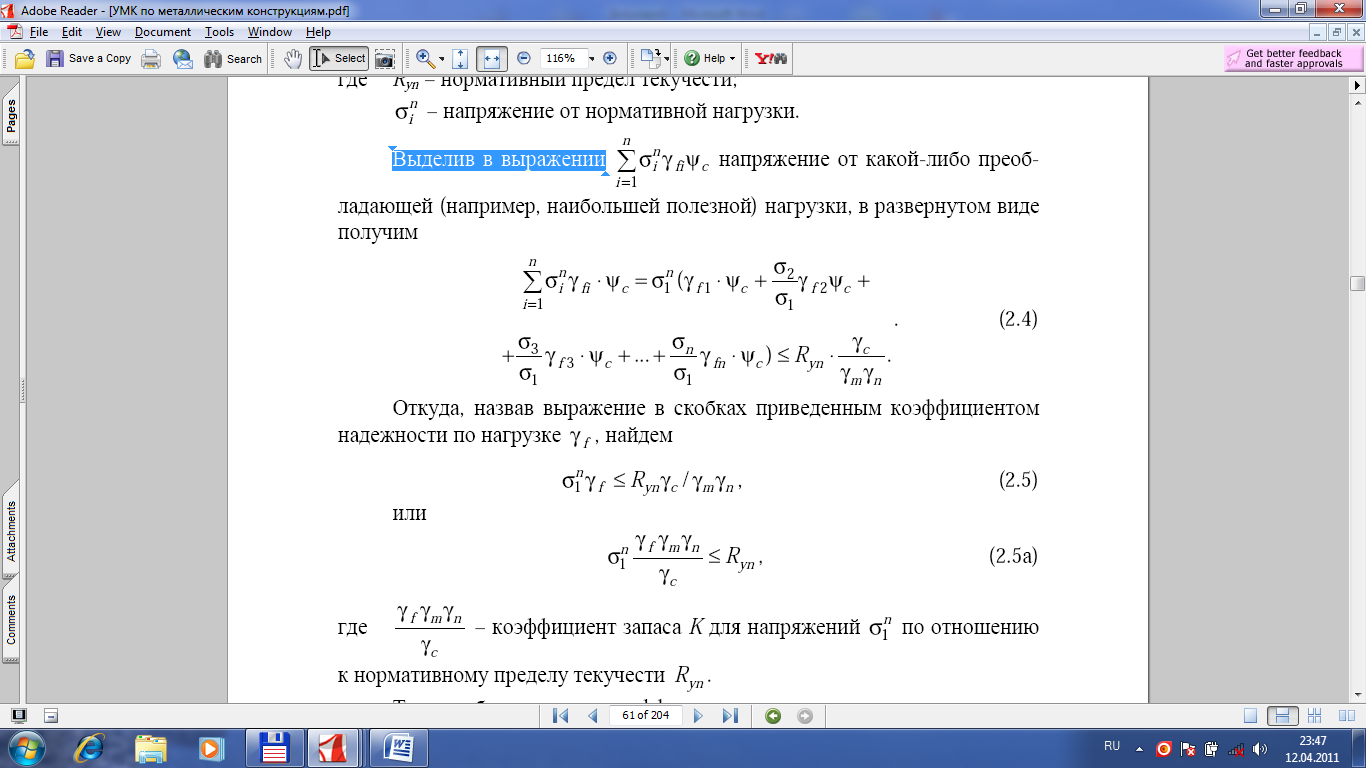This screenshot has width=1366, height=768.
Task: Click the RU language indicator
Action: (1112, 746)
